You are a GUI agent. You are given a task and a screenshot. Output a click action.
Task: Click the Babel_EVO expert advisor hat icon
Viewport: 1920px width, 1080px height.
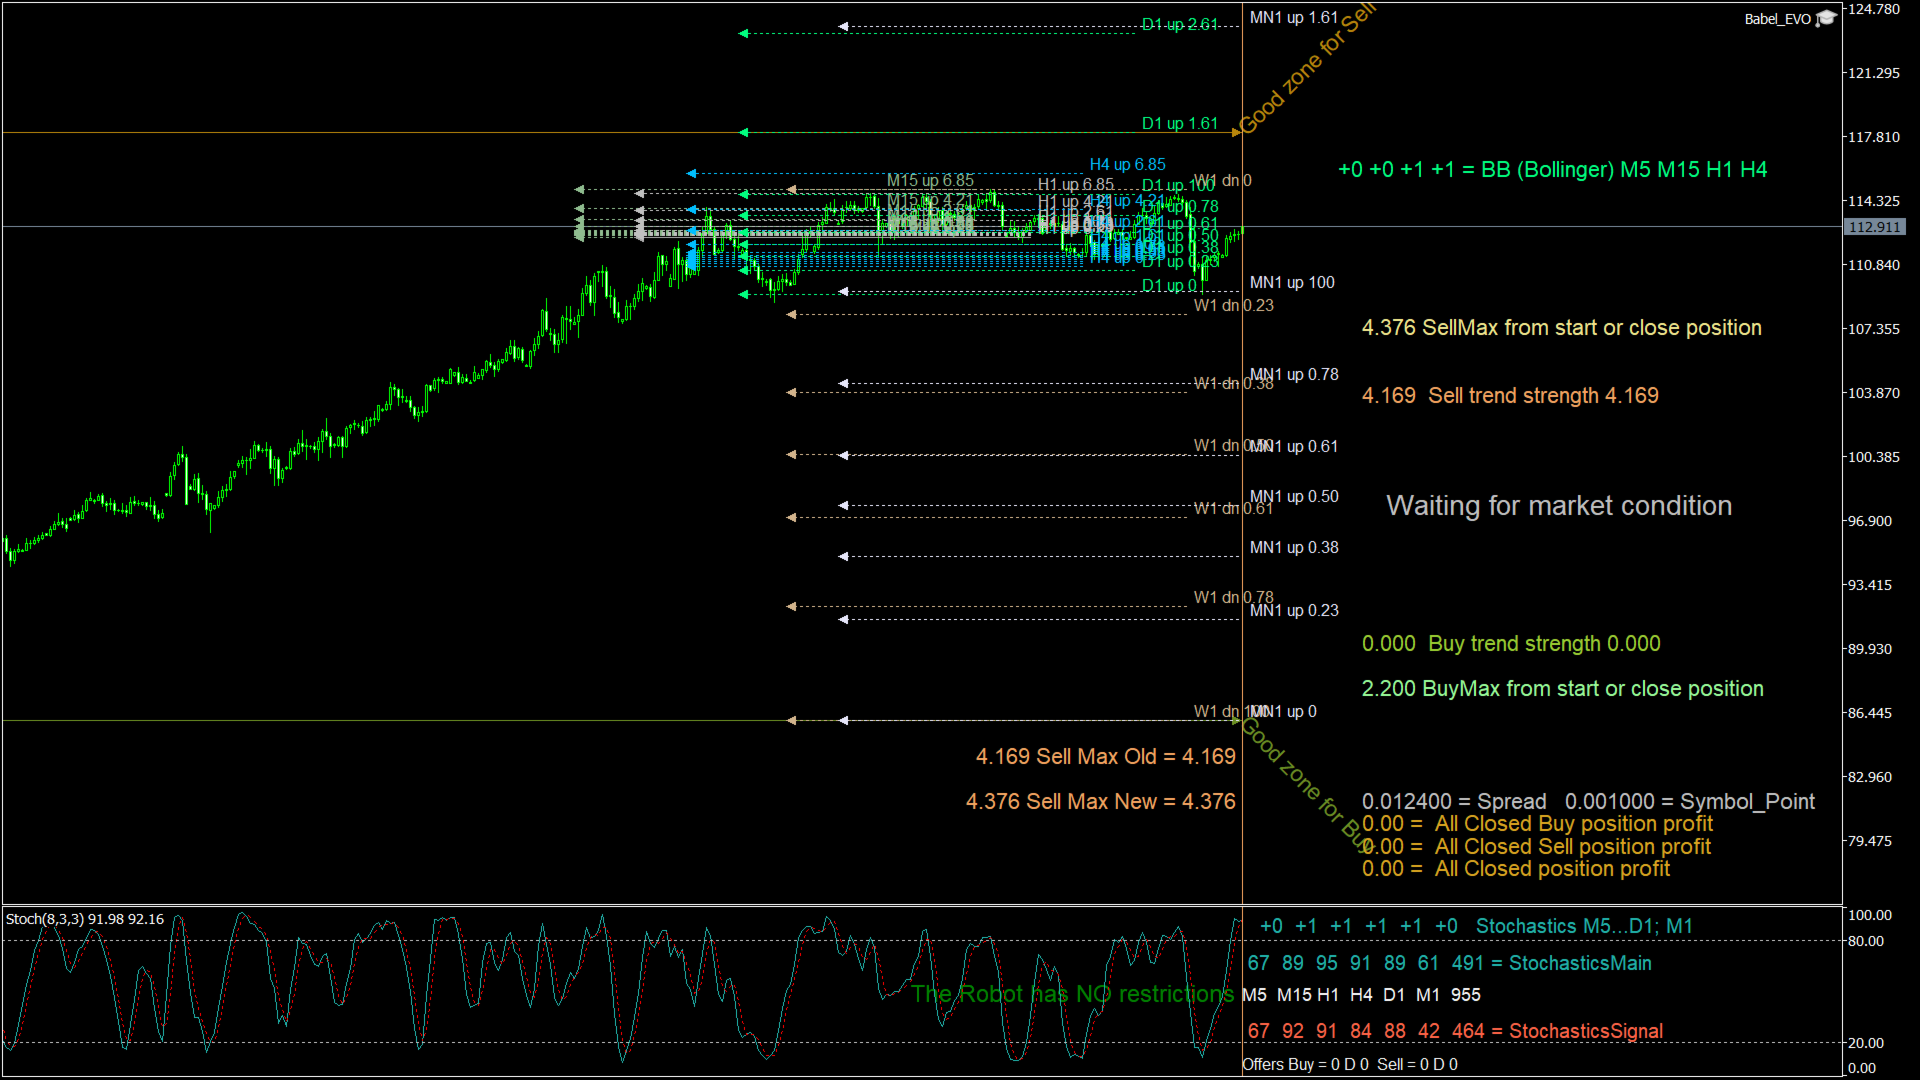click(x=1826, y=19)
